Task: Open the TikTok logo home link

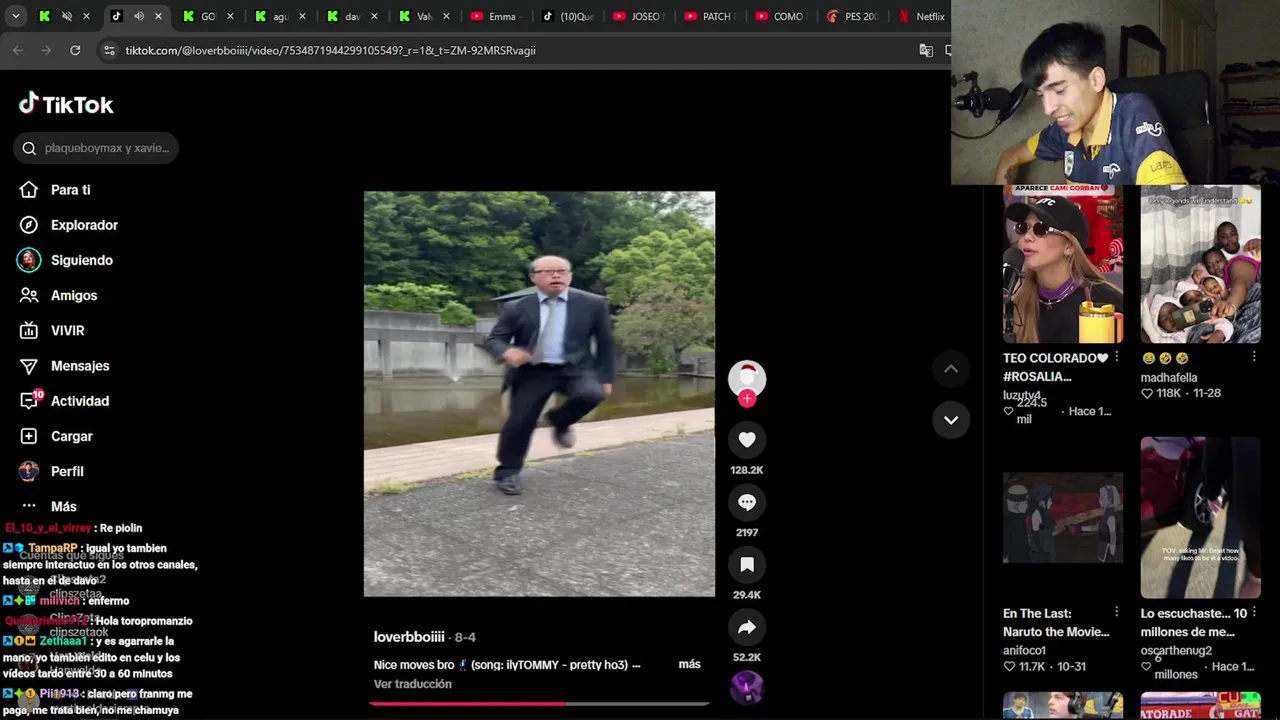Action: coord(66,104)
